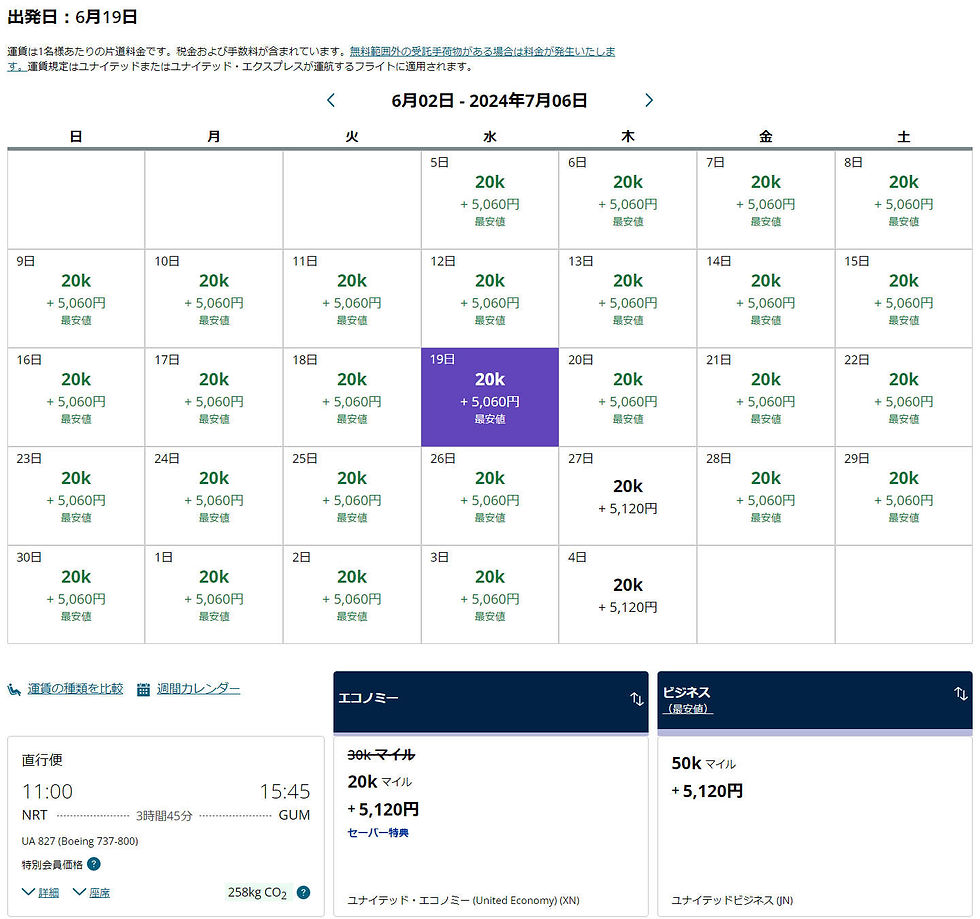Click the calendar icon beside 週間カレンダー
Image resolution: width=980 pixels, height=919 pixels.
tap(144, 690)
